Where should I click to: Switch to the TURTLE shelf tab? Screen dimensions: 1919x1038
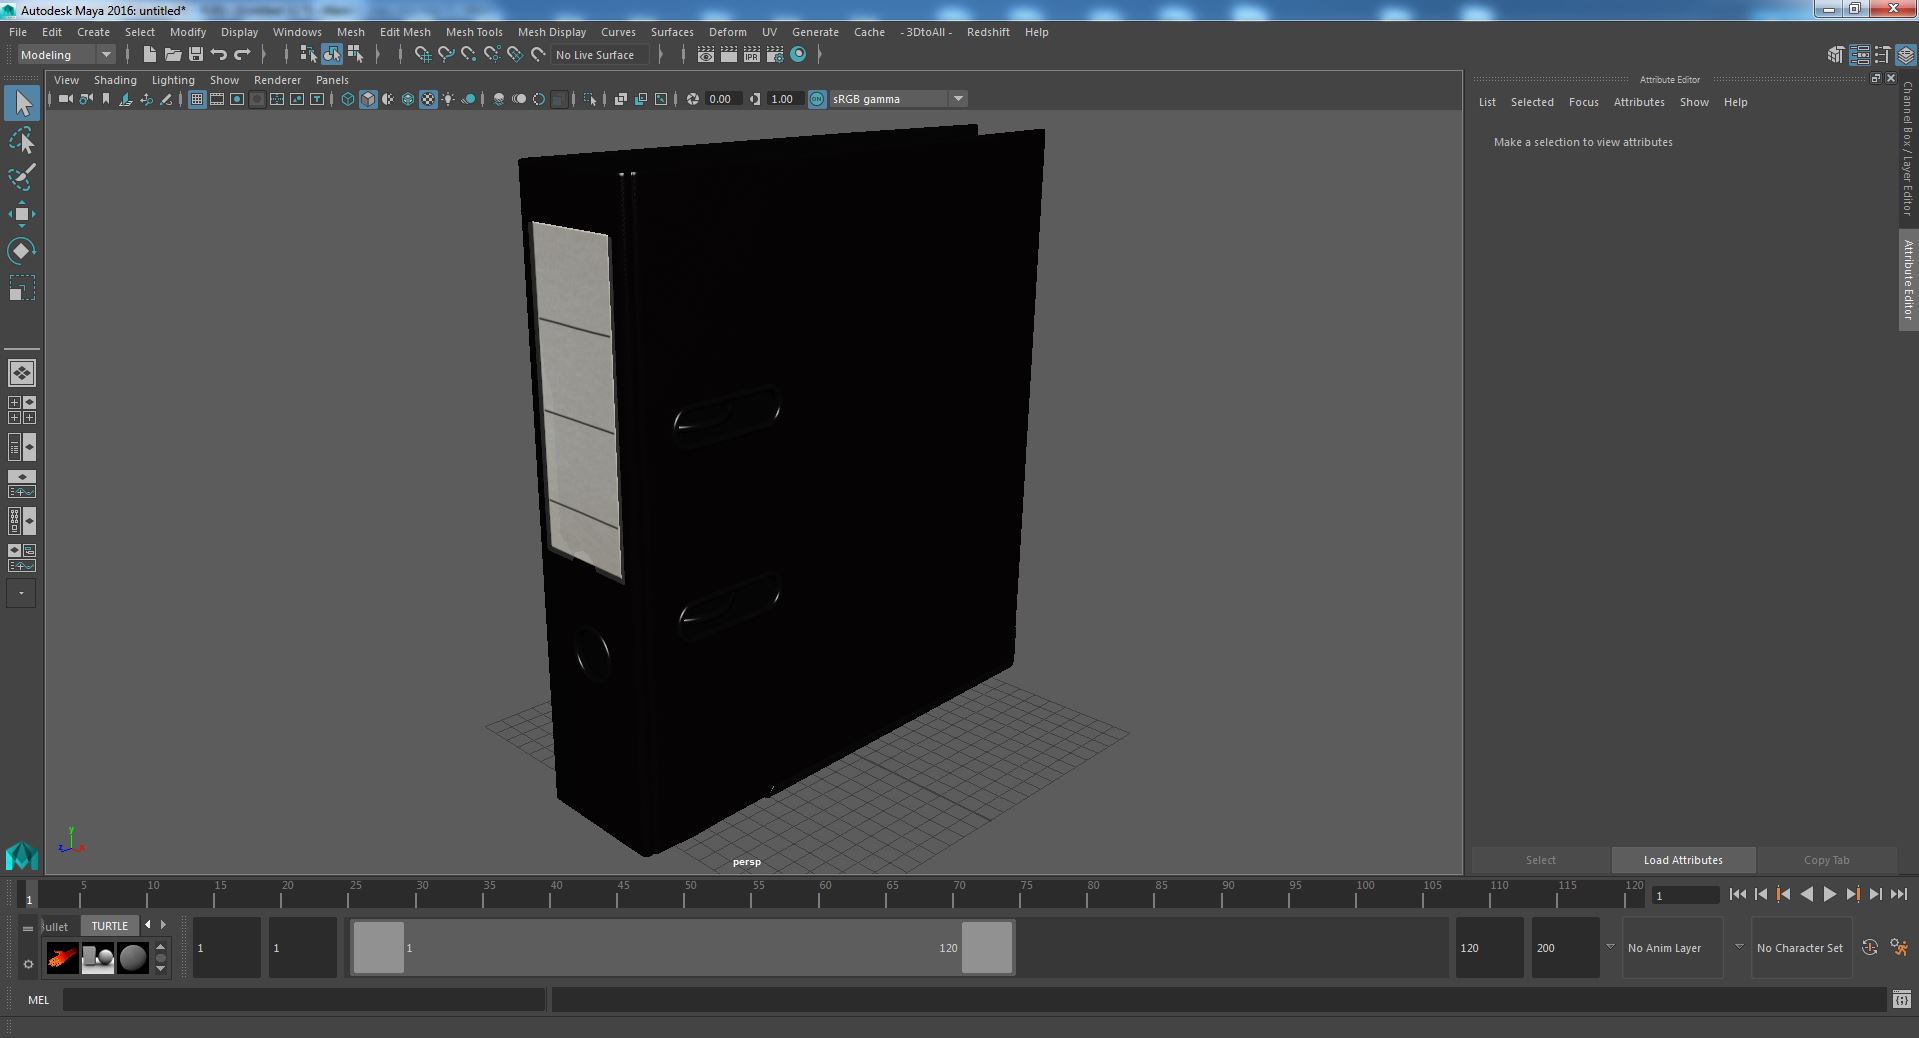pyautogui.click(x=109, y=926)
